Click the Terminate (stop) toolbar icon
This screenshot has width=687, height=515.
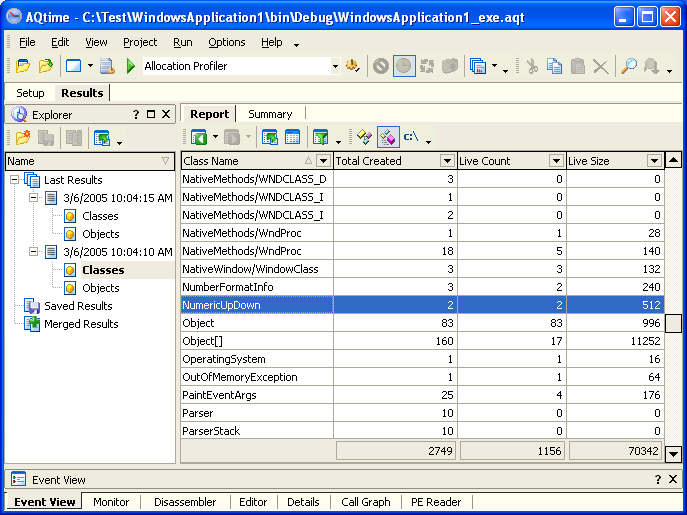point(380,66)
